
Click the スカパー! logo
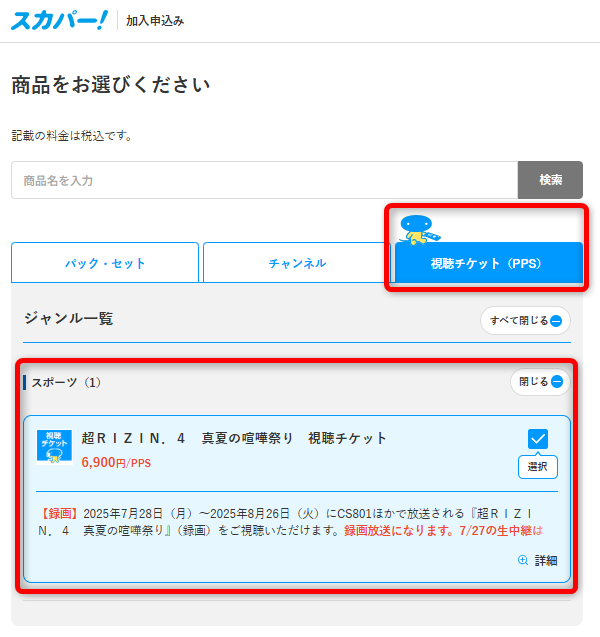[59, 20]
